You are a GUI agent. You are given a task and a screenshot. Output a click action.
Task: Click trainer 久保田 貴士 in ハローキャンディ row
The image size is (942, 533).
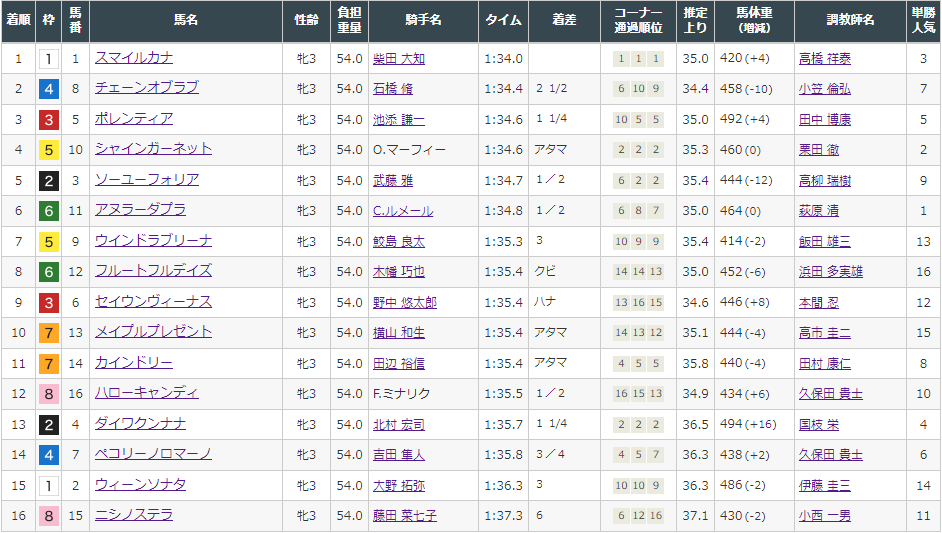[831, 394]
